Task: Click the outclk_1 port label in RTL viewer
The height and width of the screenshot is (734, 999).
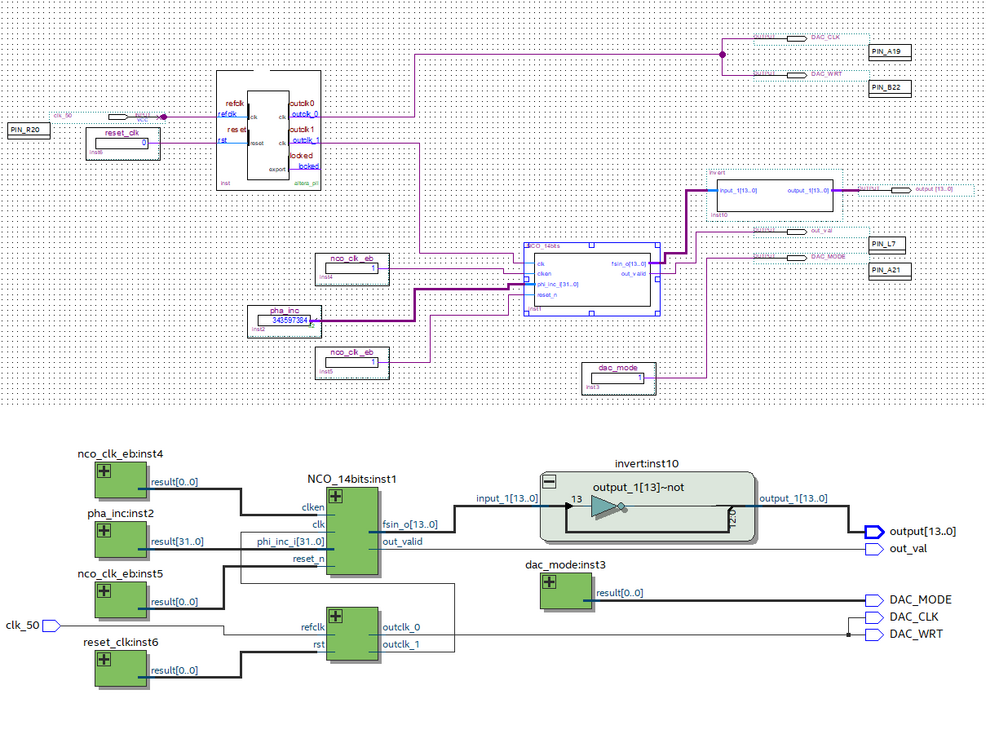Action: point(401,645)
